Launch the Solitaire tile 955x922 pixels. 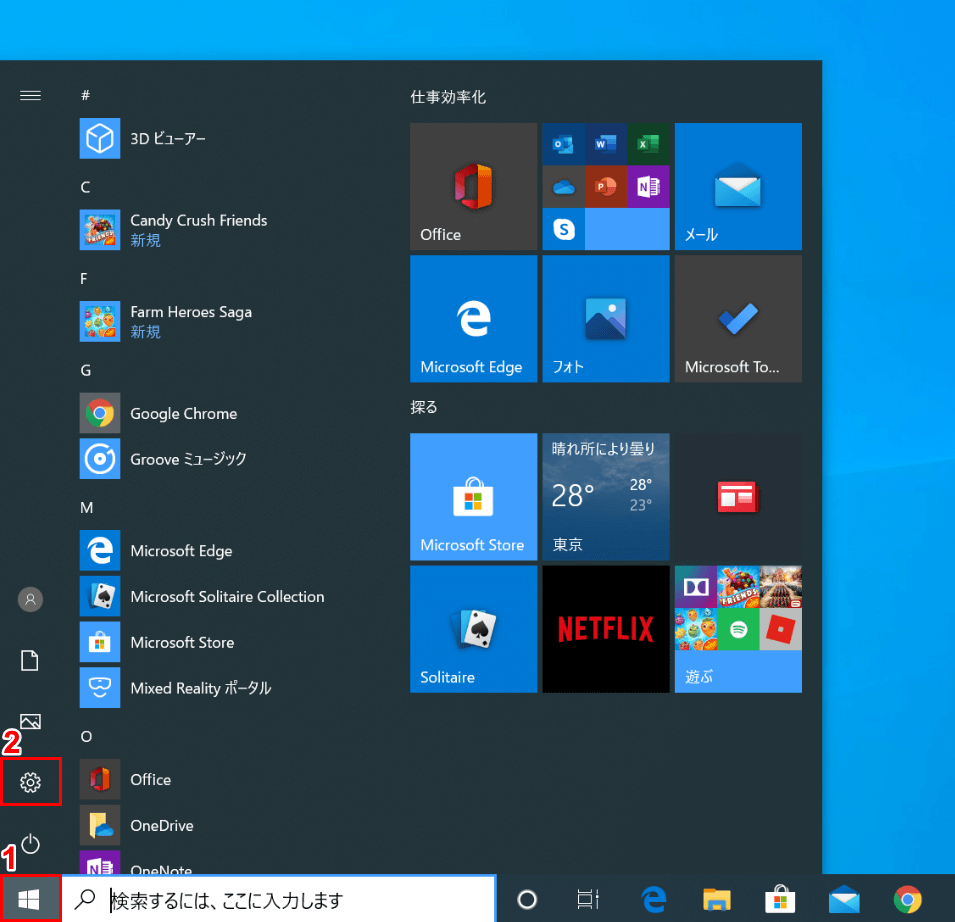pos(473,629)
